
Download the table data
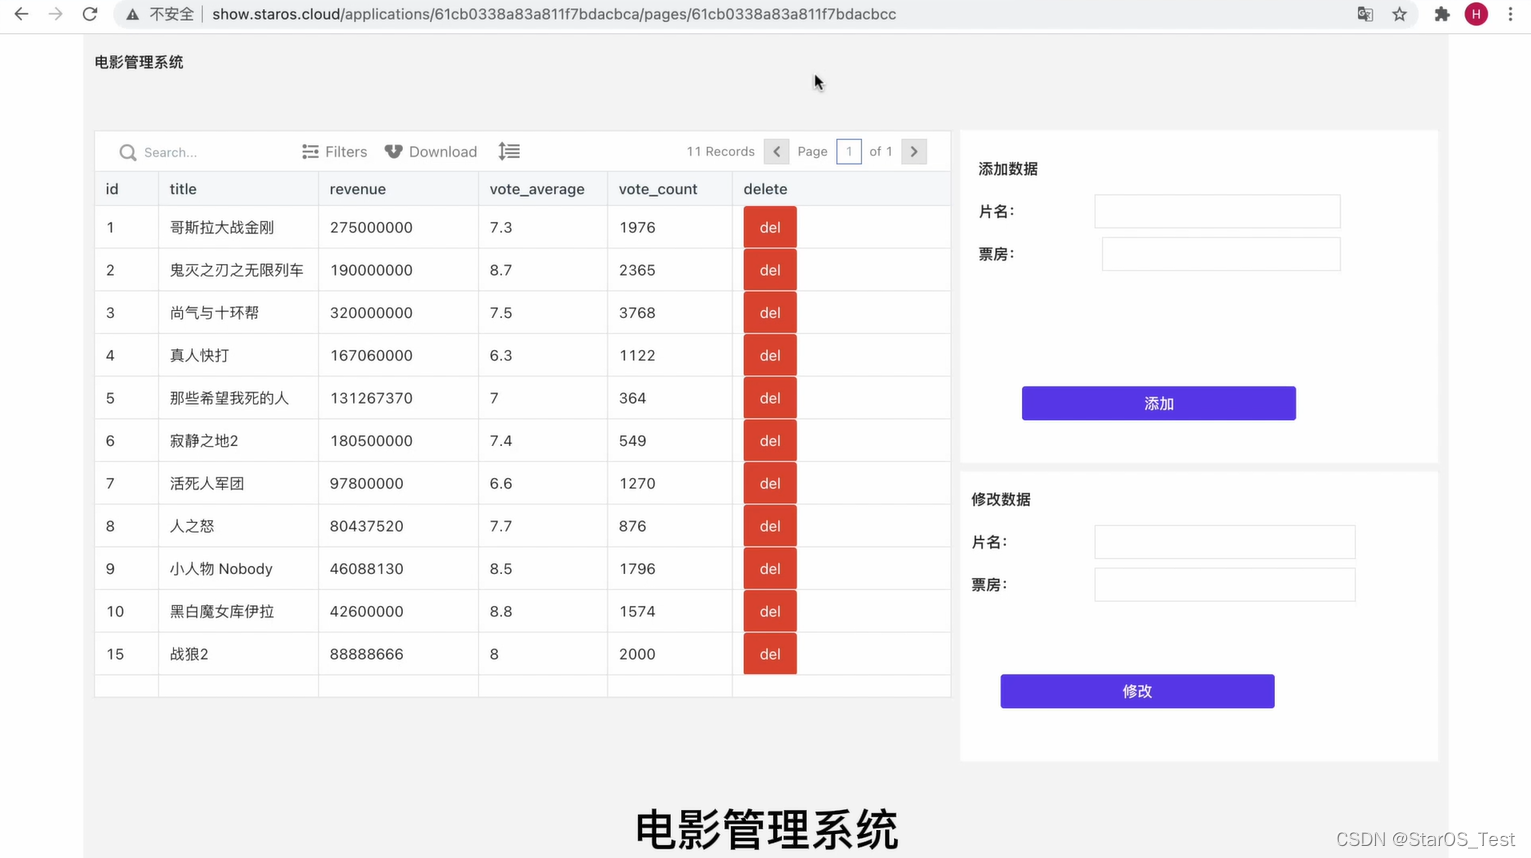coord(431,152)
